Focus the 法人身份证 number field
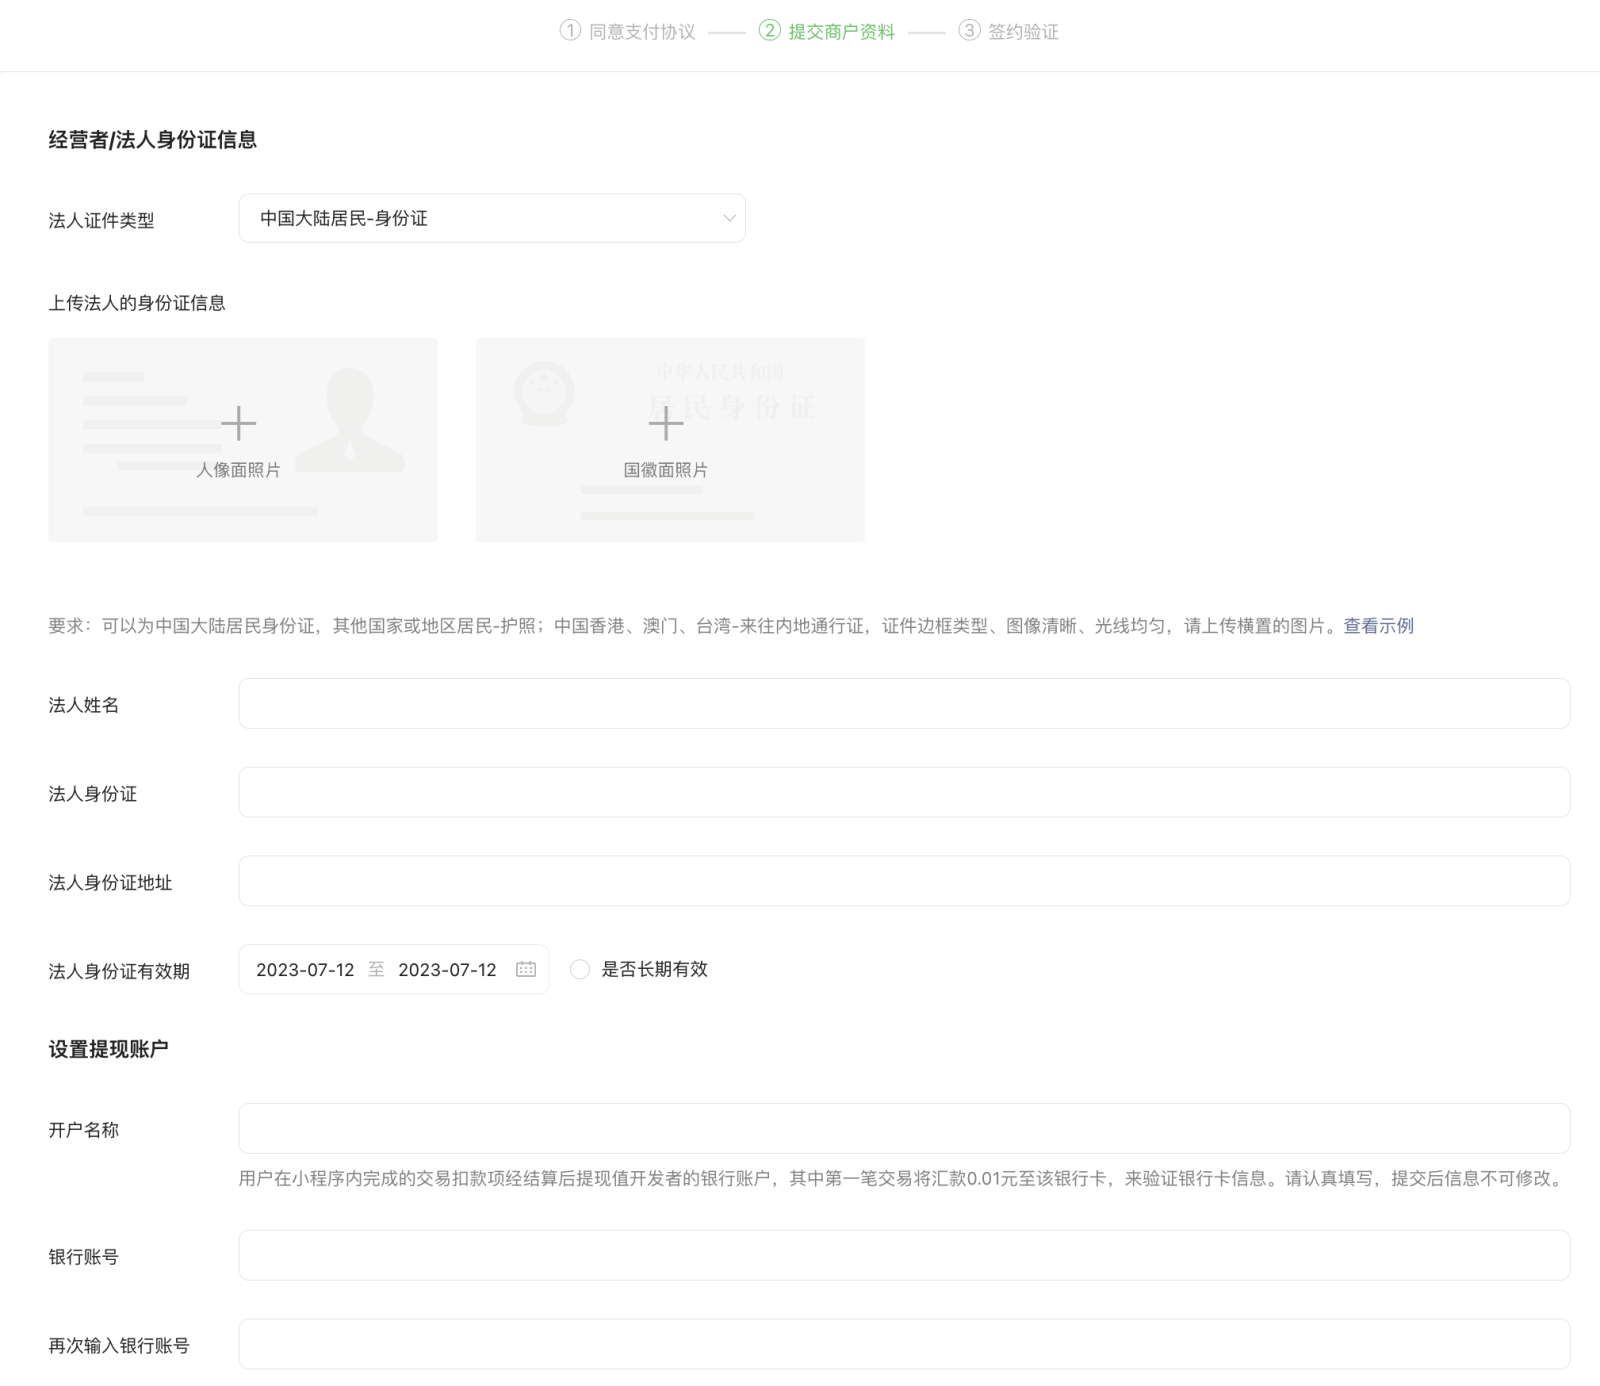This screenshot has height=1386, width=1600. point(904,792)
